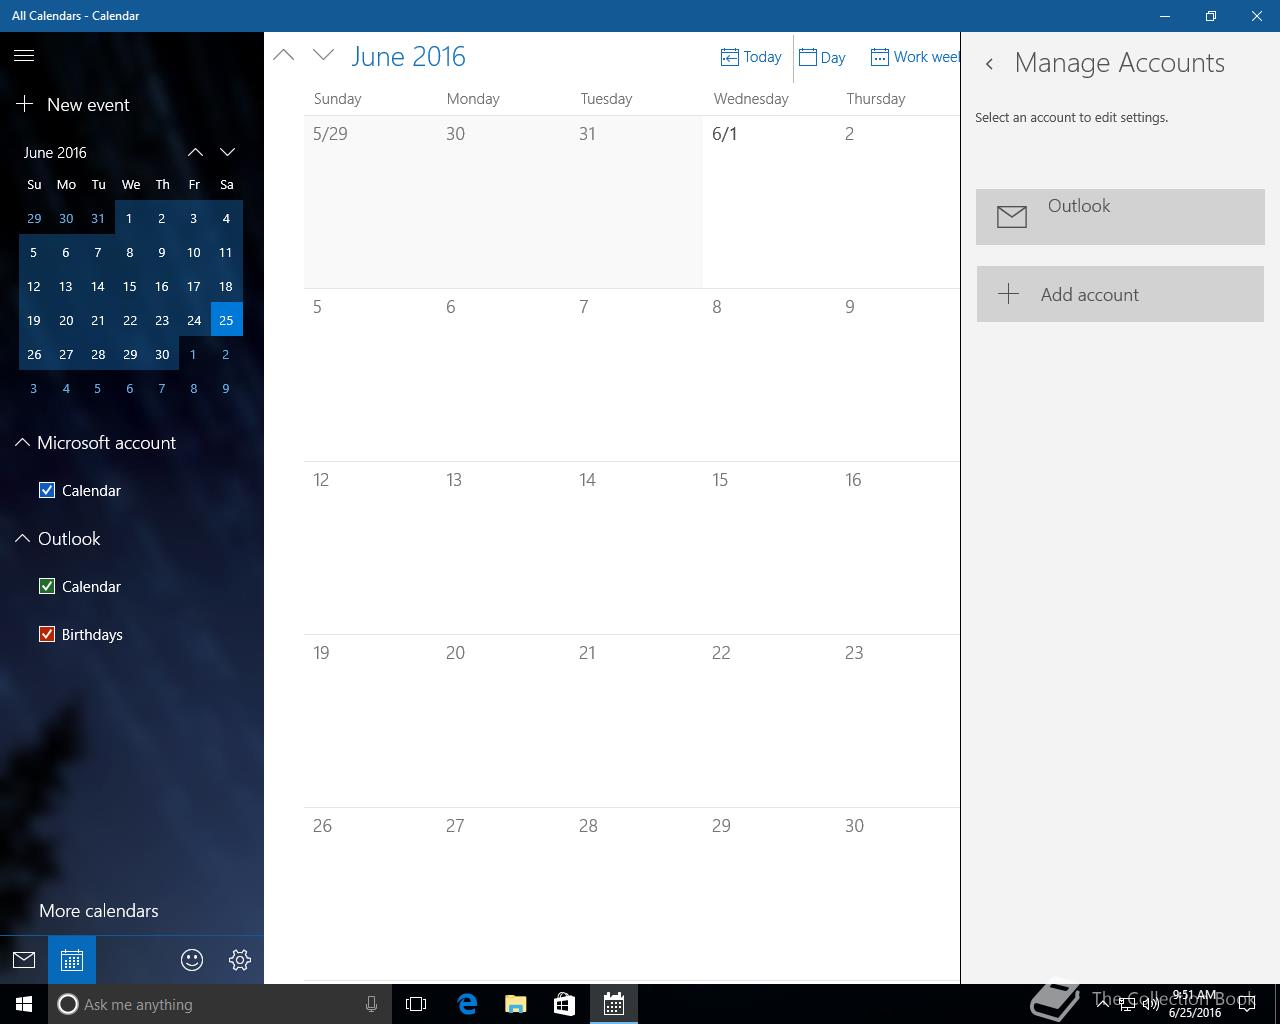Click the Calendar app icon in sidebar

tap(72, 960)
